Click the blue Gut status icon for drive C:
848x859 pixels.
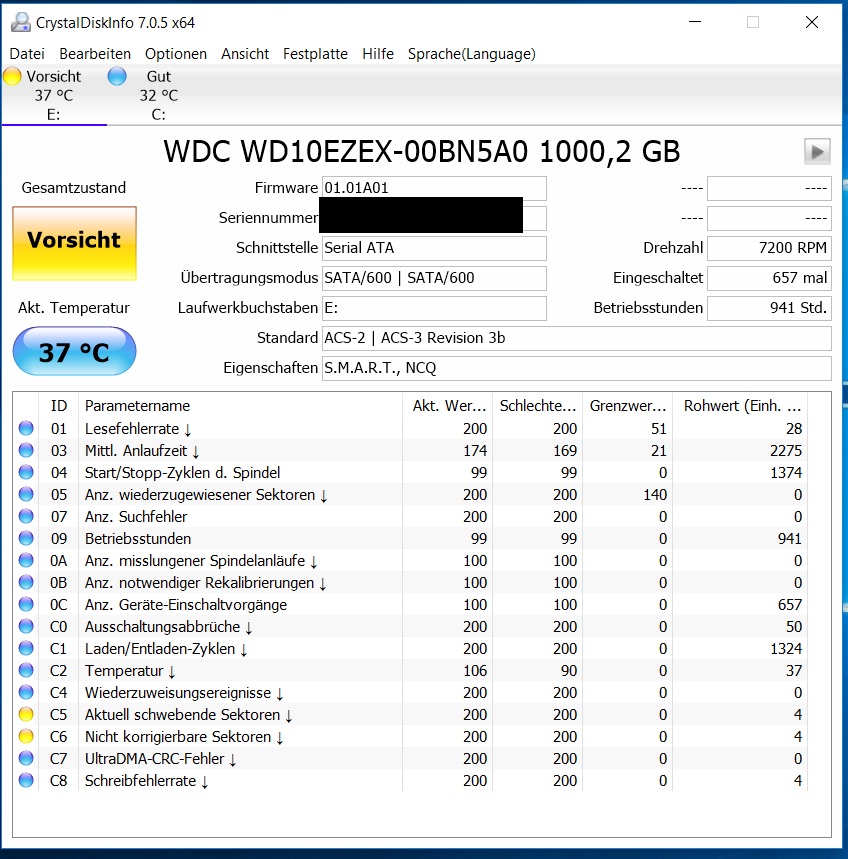point(117,76)
